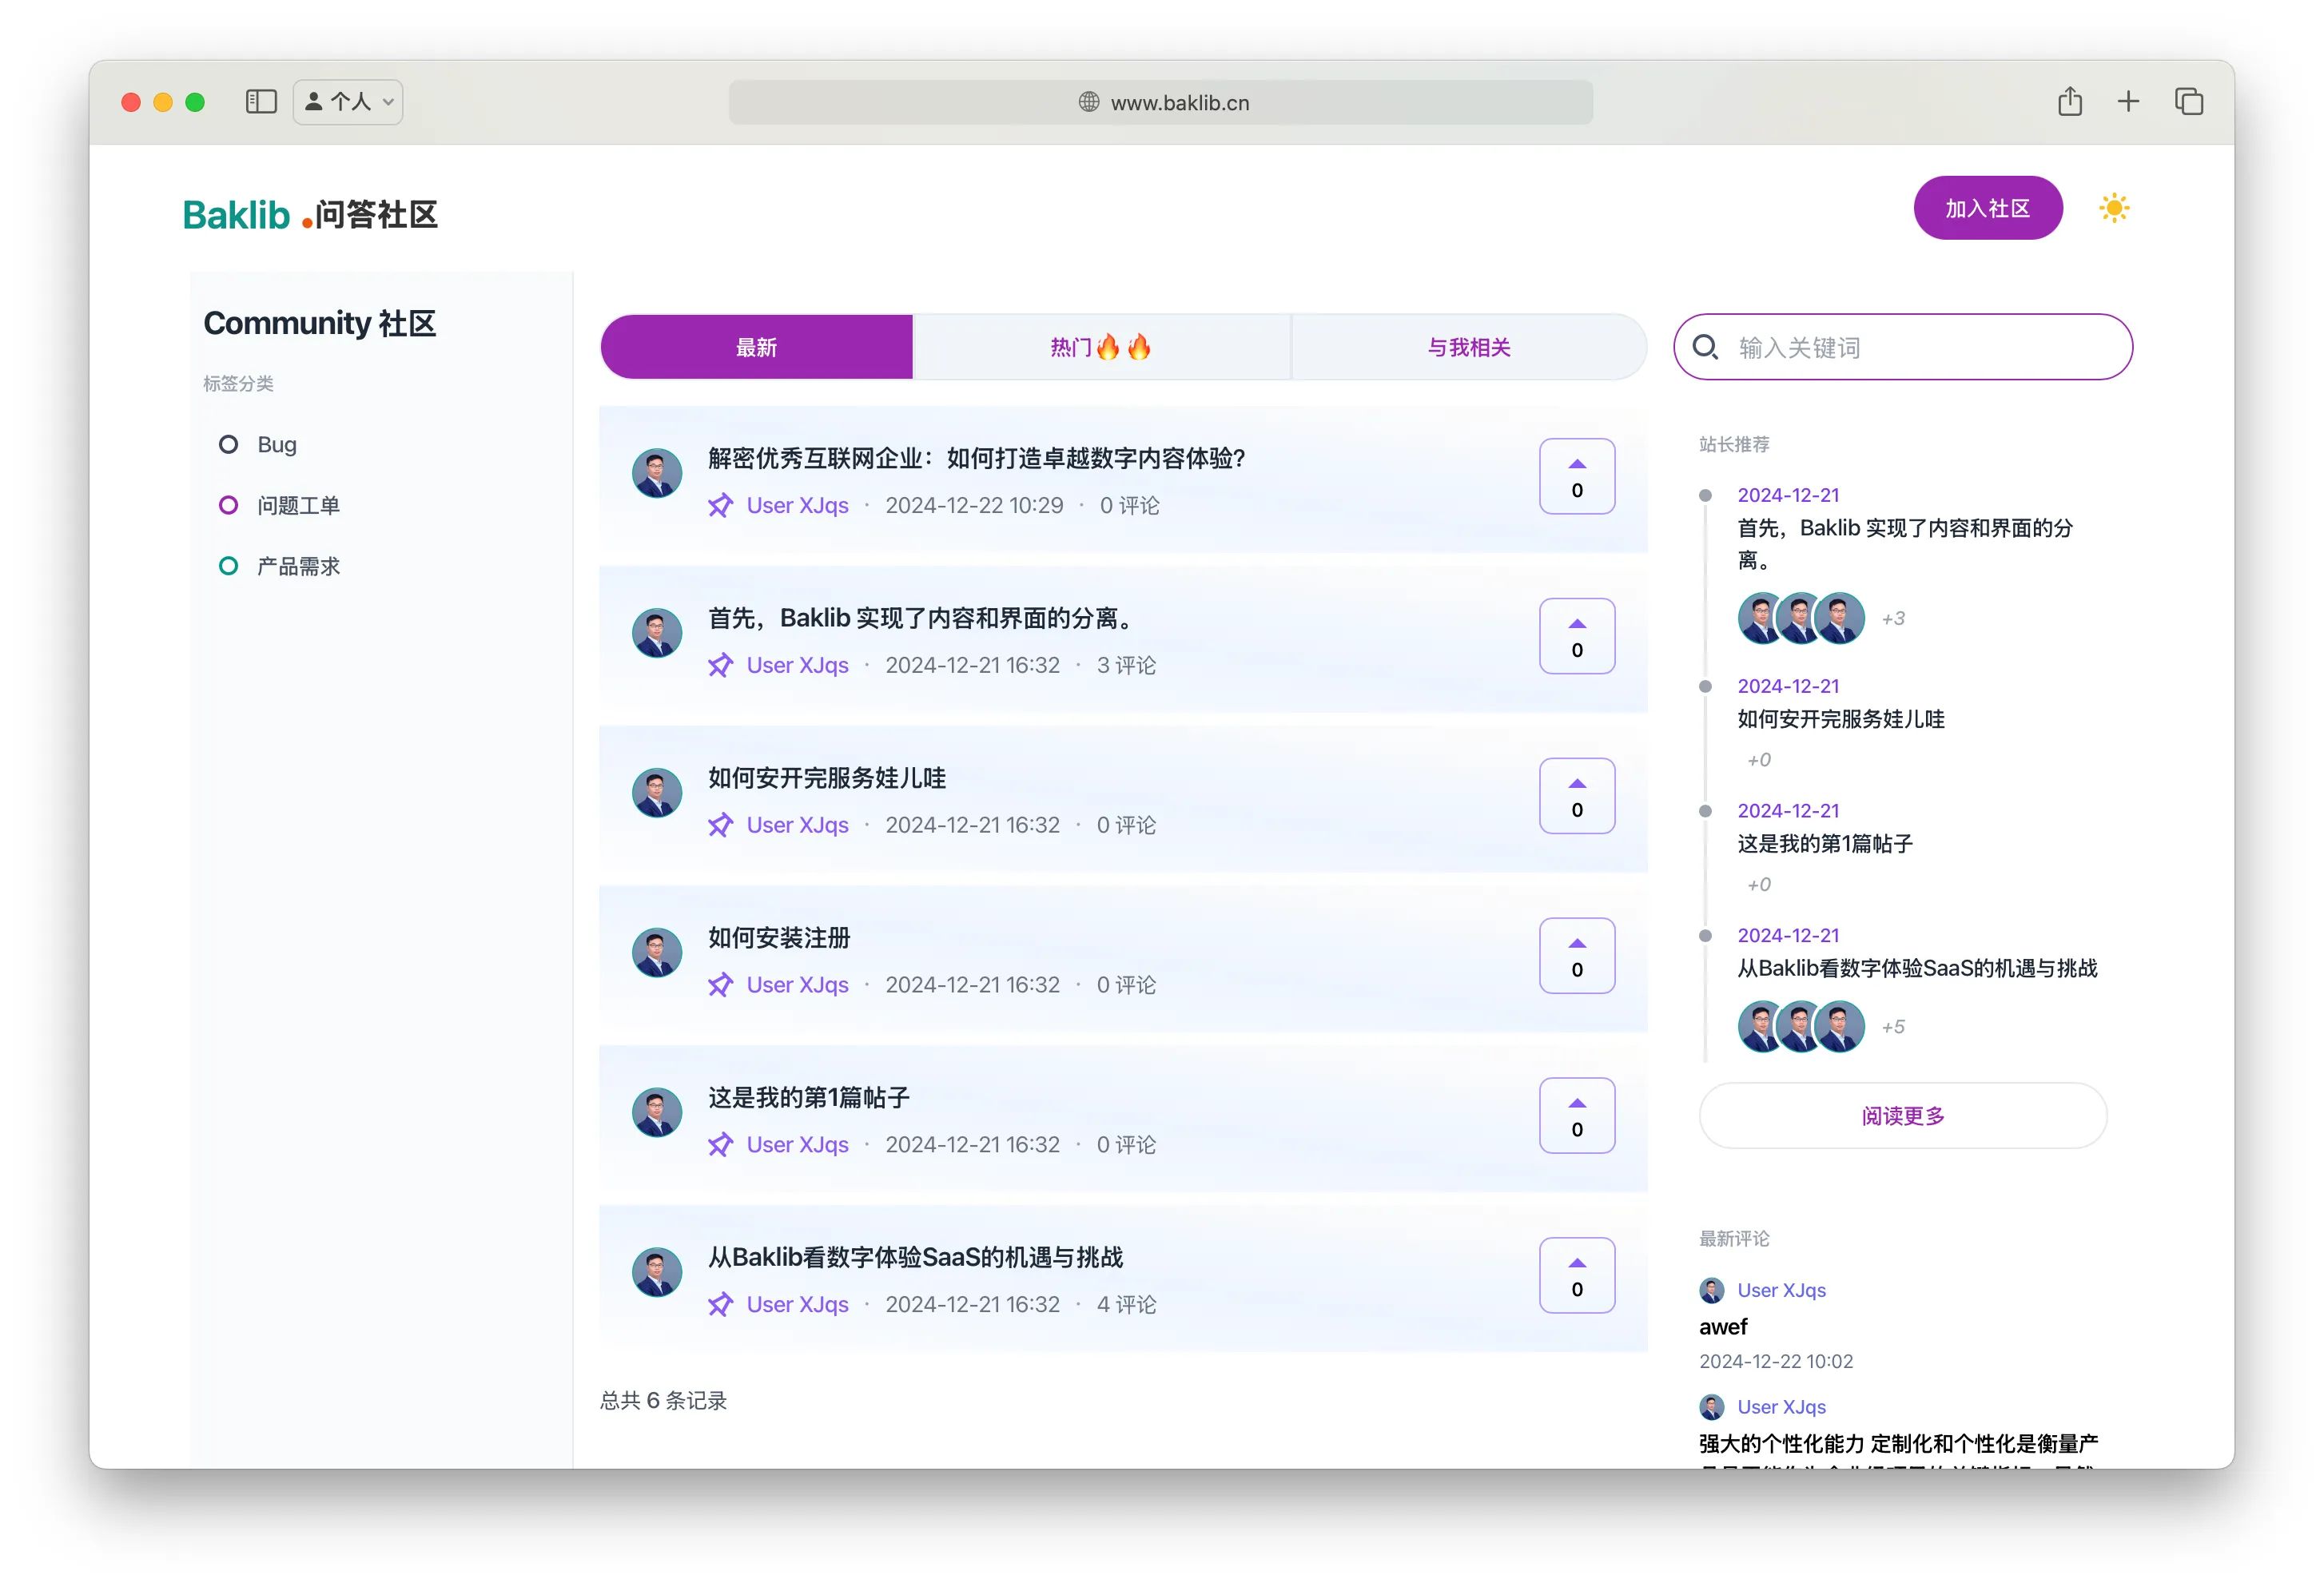The height and width of the screenshot is (1587, 2324).
Task: Click the search magnifier icon
Action: tap(1704, 347)
